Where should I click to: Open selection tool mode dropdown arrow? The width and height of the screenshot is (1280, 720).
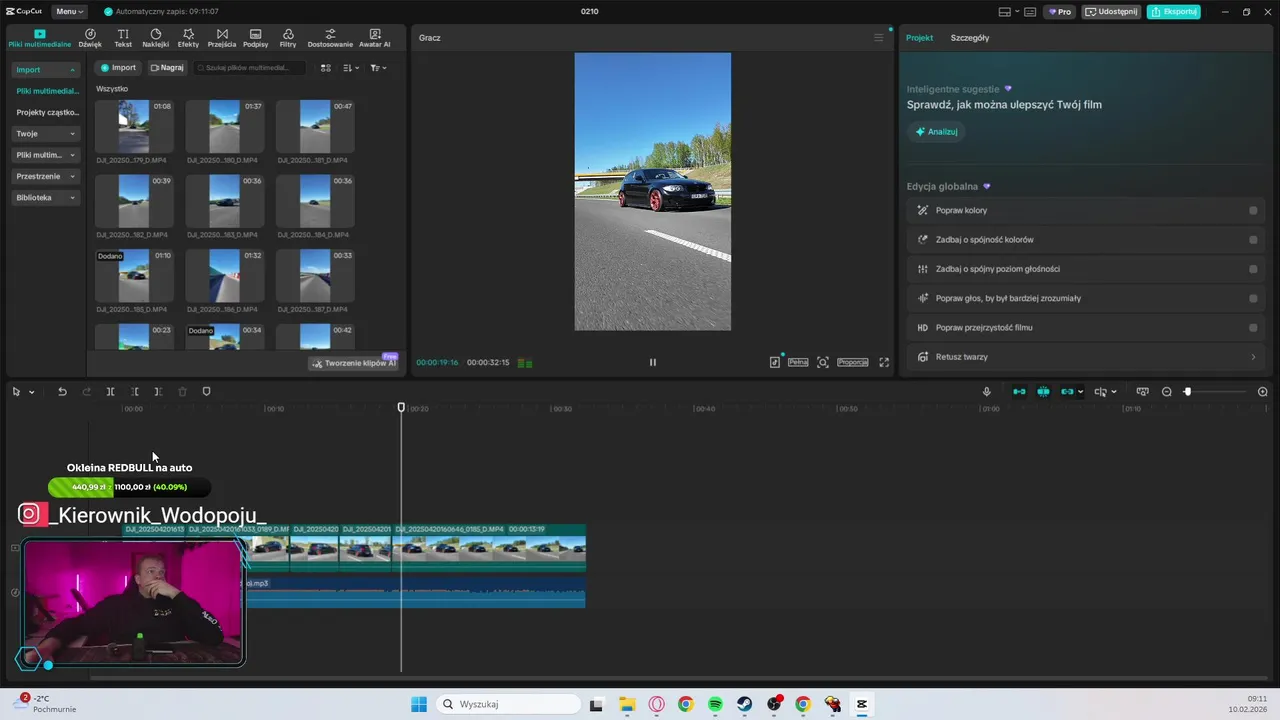point(31,392)
